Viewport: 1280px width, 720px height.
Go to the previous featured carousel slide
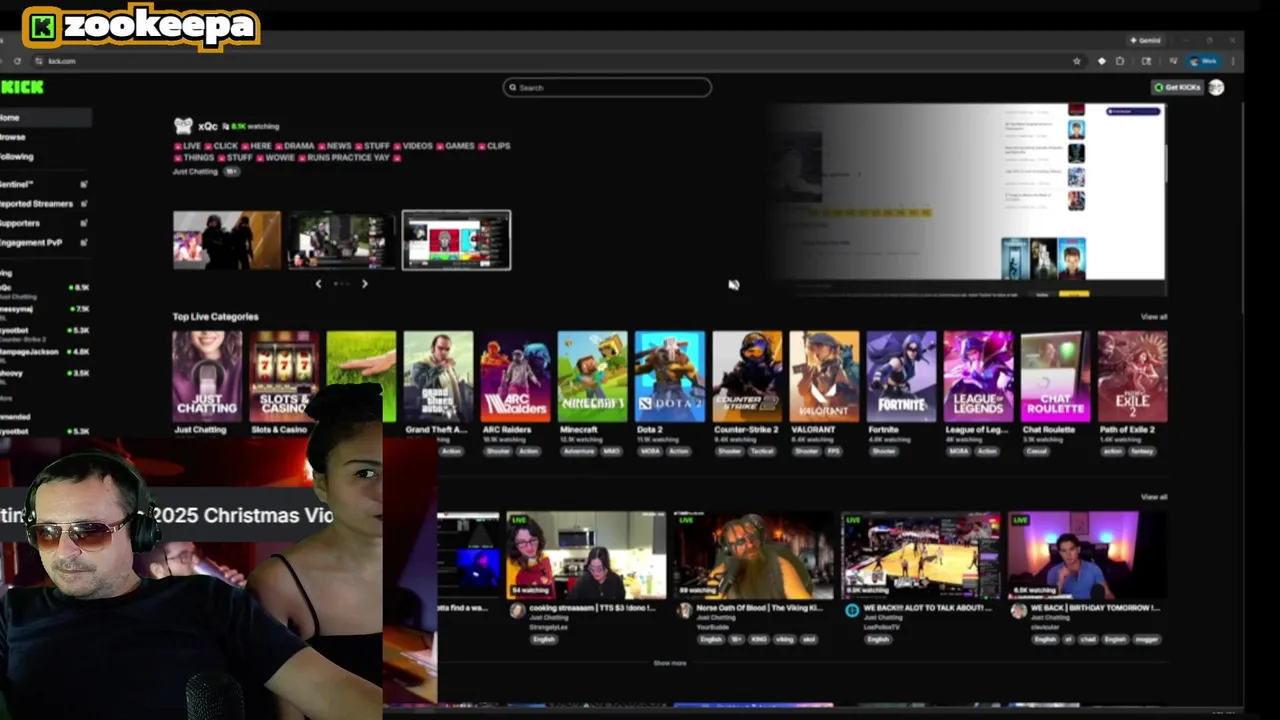coord(319,284)
